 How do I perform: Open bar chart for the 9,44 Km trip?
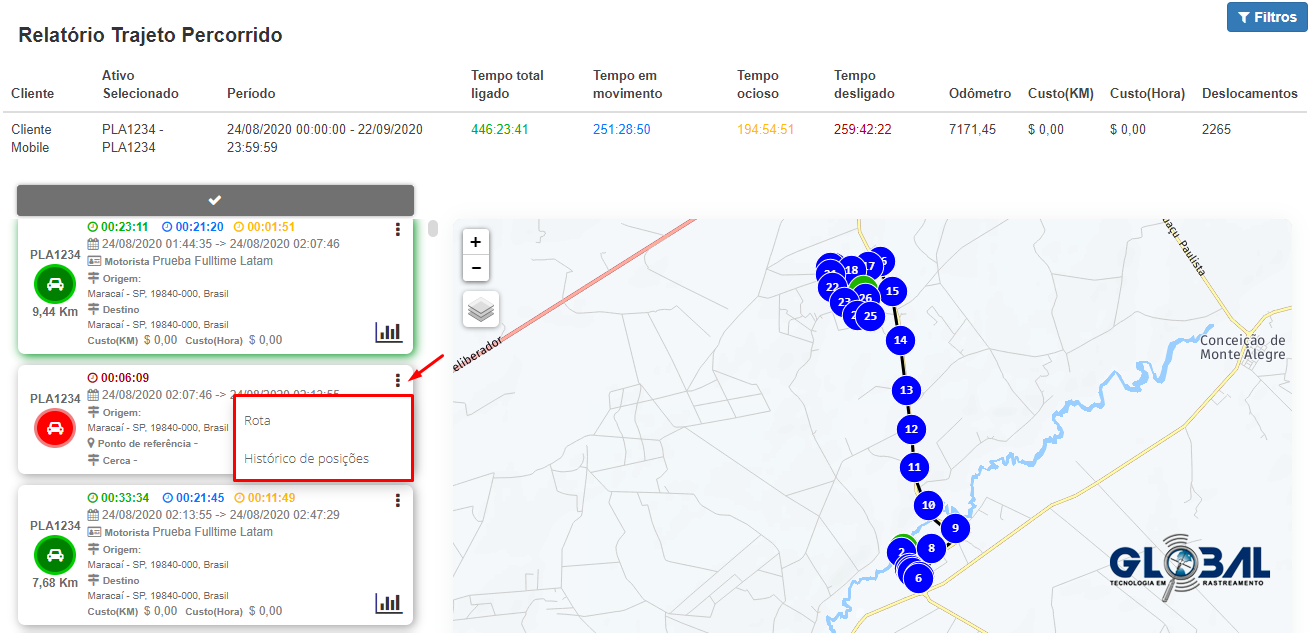tap(388, 332)
